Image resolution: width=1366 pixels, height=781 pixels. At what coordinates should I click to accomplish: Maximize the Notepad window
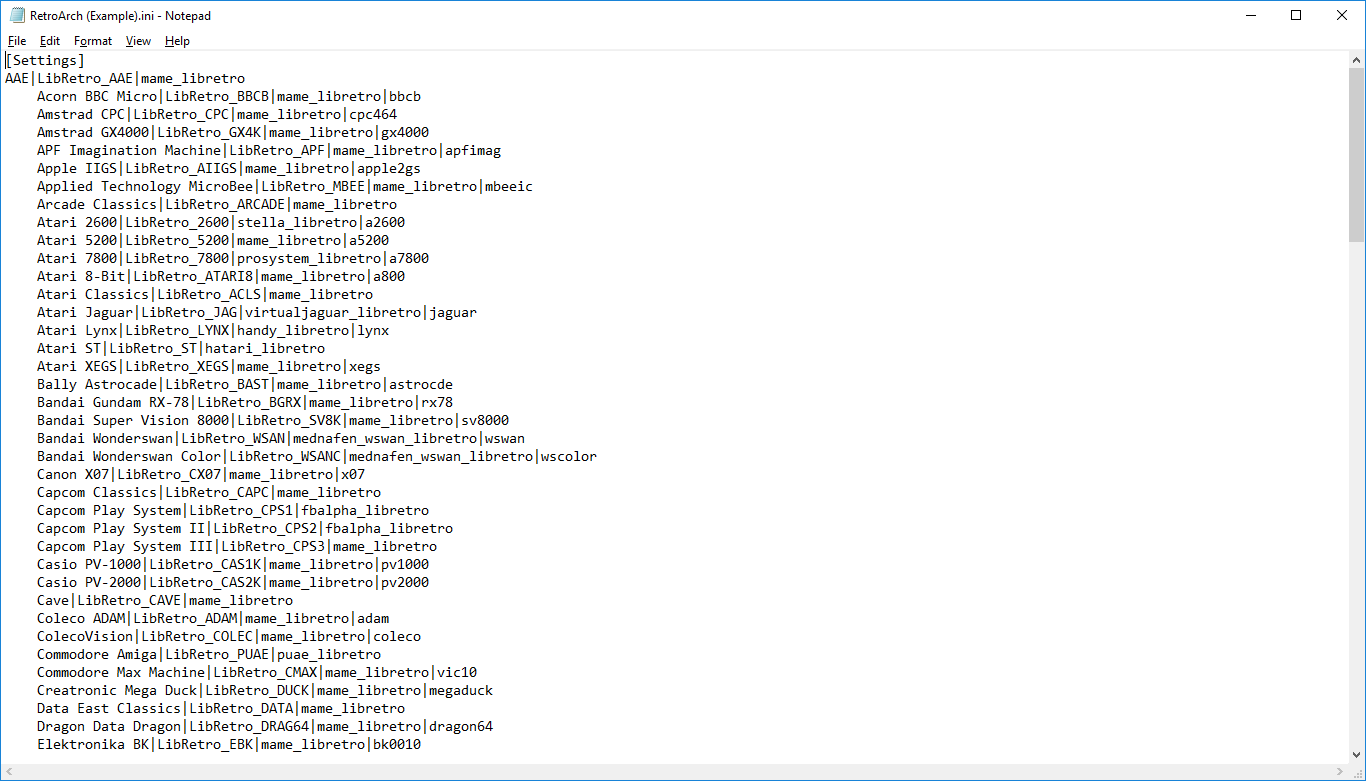click(1296, 15)
